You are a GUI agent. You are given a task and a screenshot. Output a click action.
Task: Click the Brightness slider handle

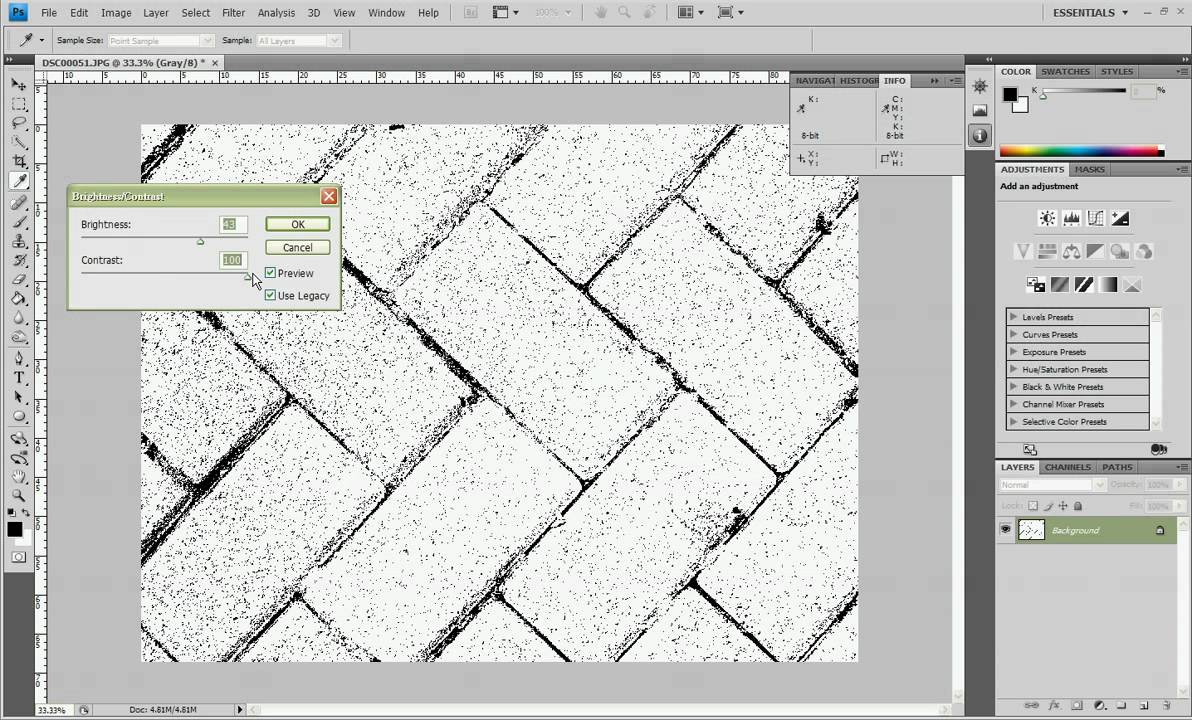coord(200,241)
